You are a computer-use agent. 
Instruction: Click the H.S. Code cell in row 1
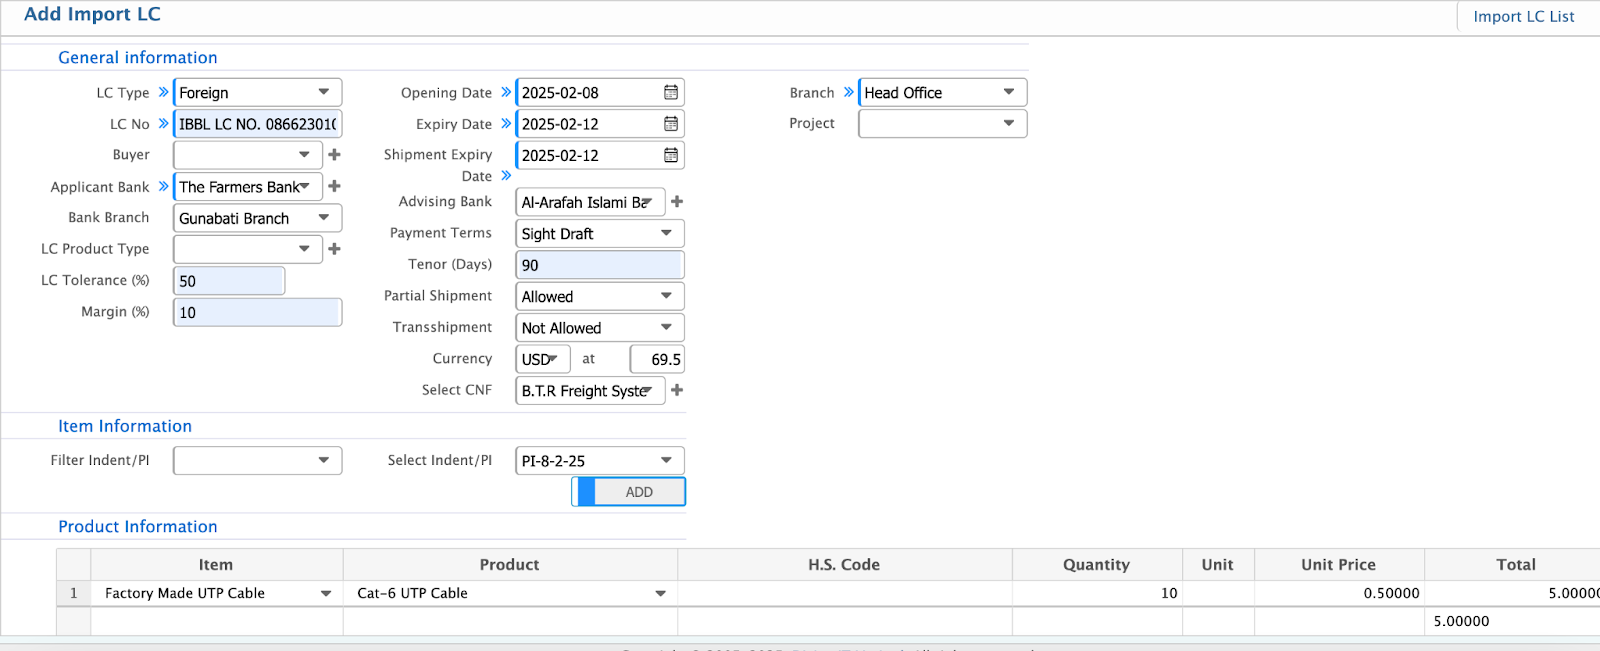click(x=844, y=593)
